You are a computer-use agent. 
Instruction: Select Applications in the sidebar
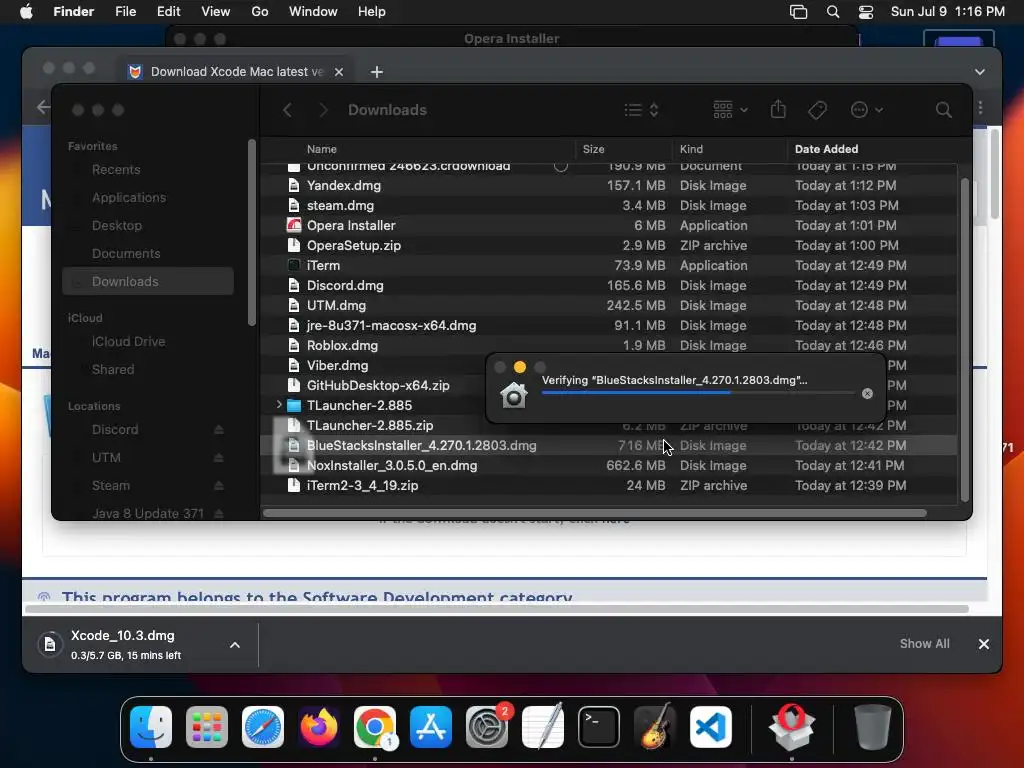coord(148,198)
